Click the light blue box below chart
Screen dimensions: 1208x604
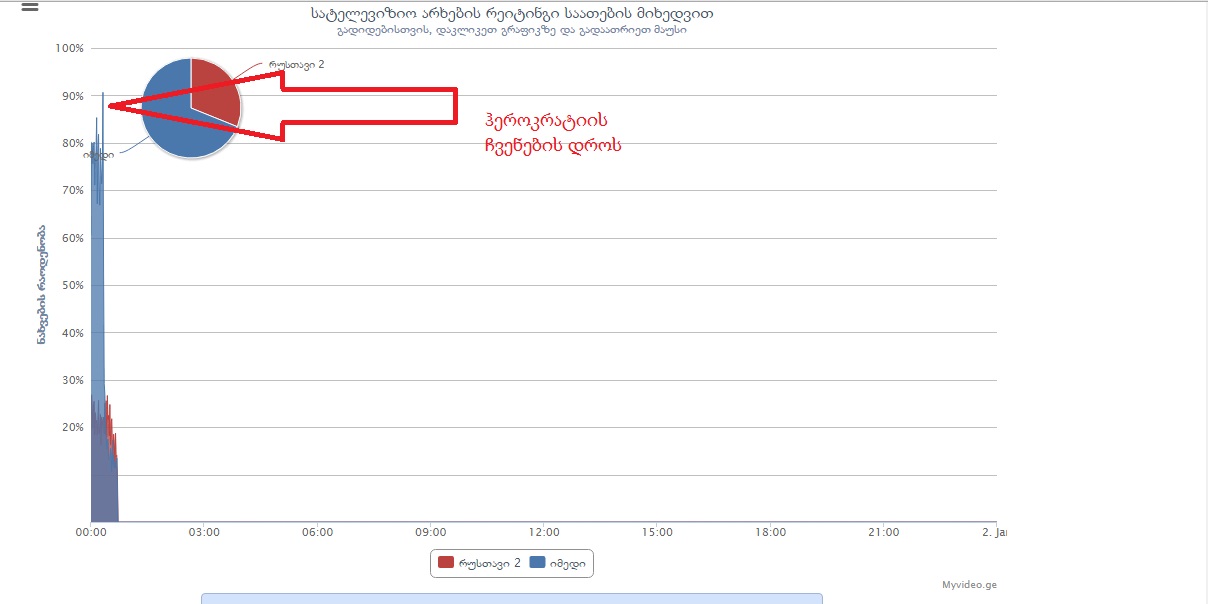(x=512, y=598)
